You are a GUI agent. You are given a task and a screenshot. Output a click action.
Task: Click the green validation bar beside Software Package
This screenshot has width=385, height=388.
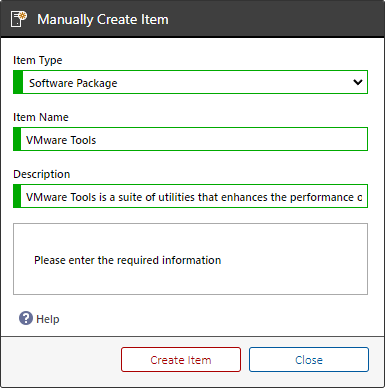[x=18, y=82]
